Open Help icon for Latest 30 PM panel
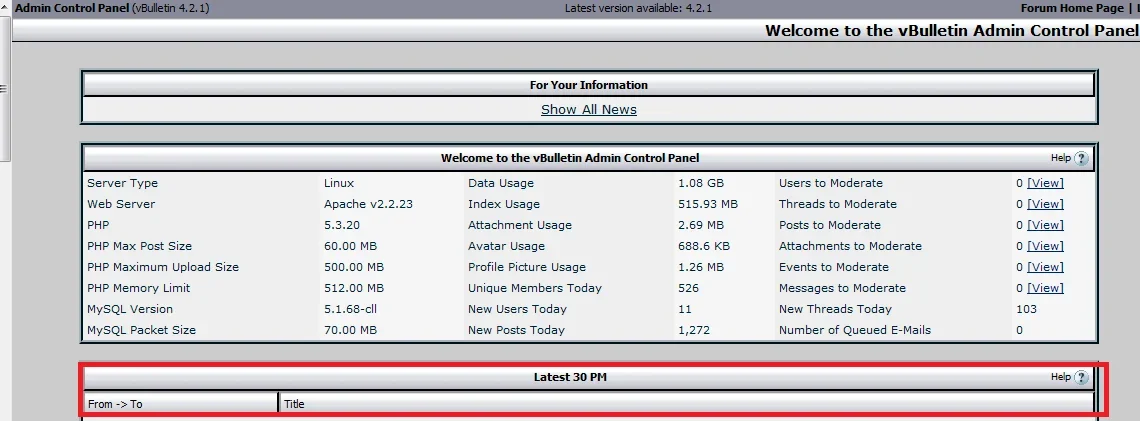The width and height of the screenshot is (1140, 421). pos(1081,377)
